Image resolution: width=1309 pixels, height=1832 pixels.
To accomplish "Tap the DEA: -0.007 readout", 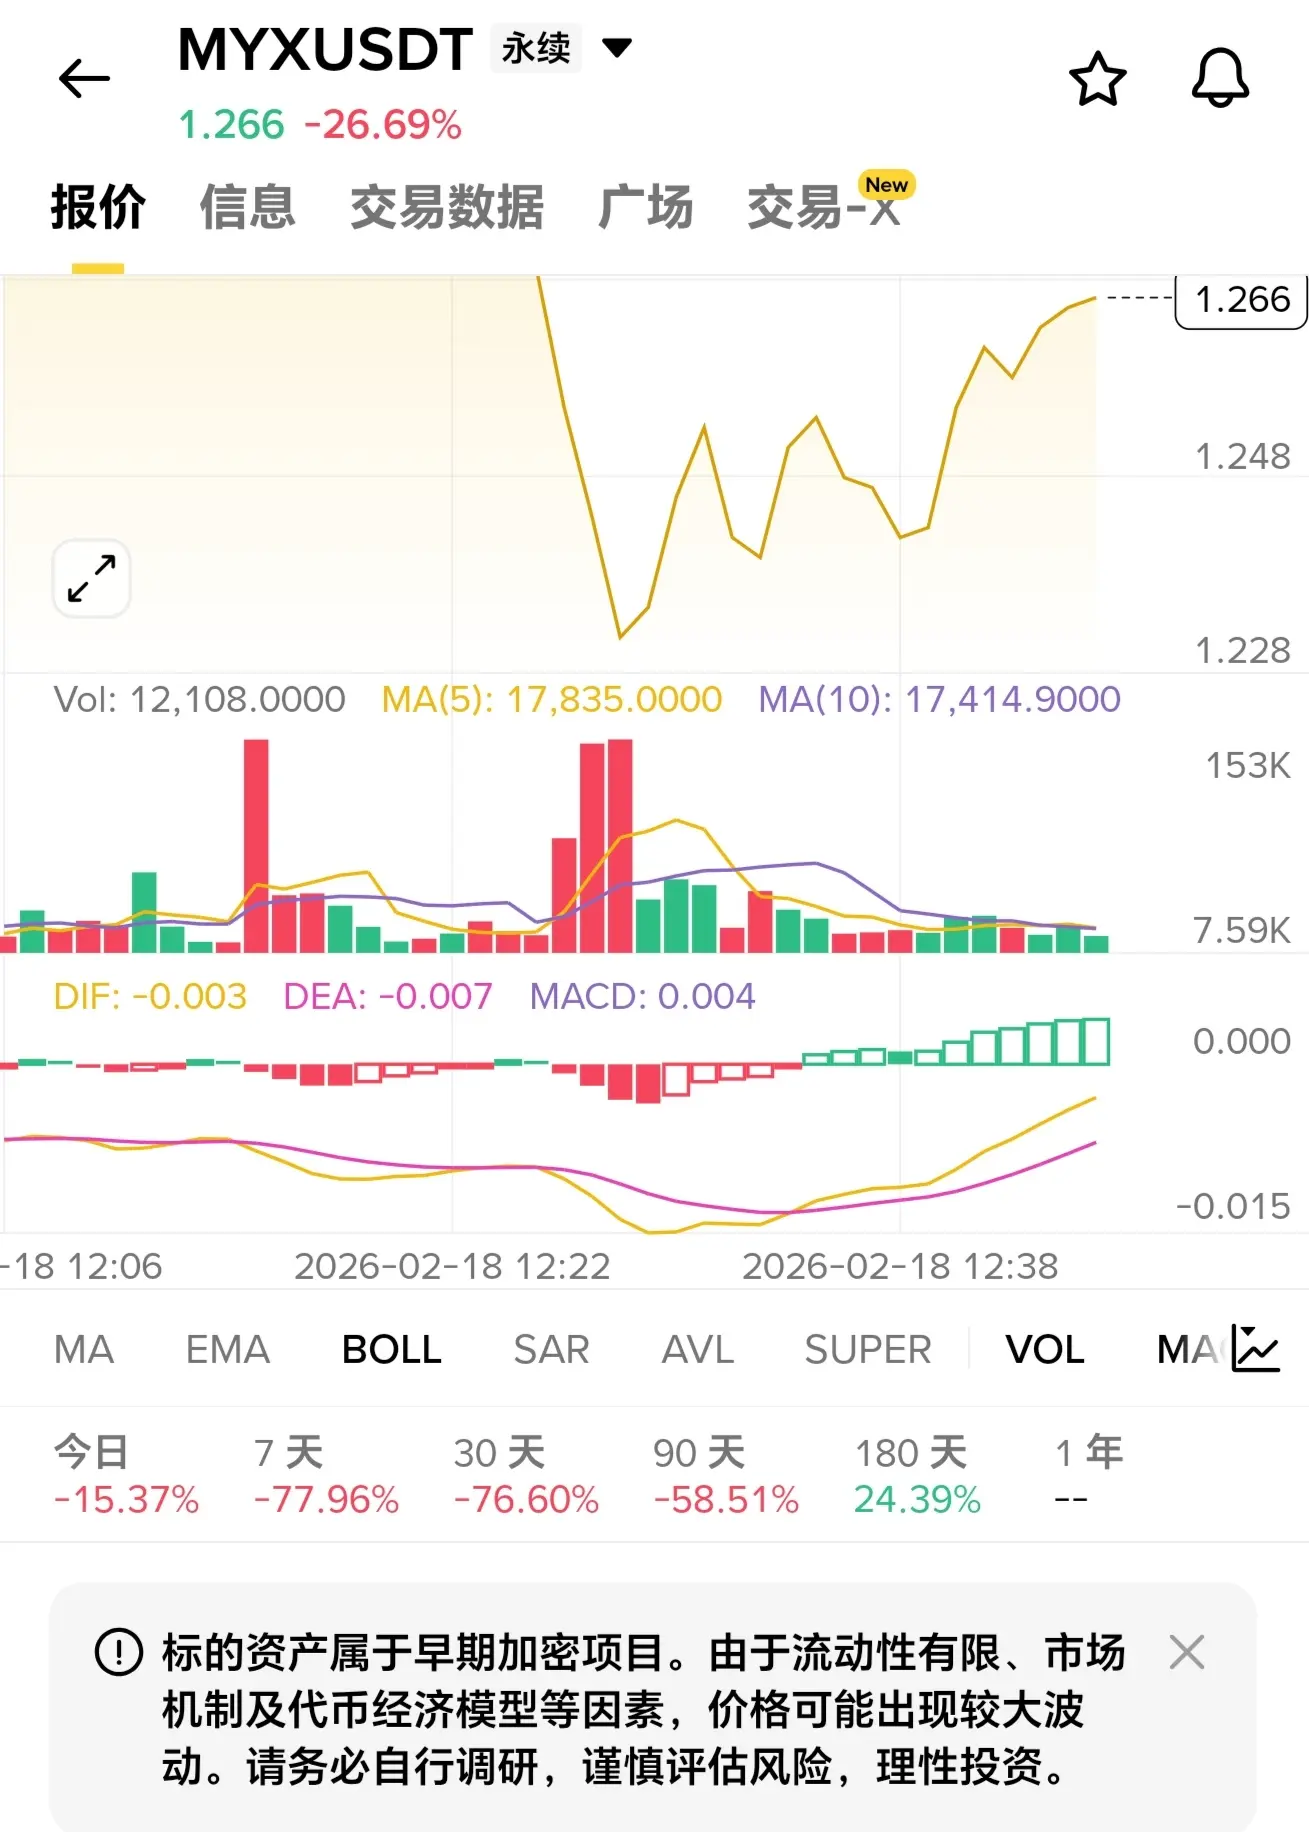I will coord(388,996).
